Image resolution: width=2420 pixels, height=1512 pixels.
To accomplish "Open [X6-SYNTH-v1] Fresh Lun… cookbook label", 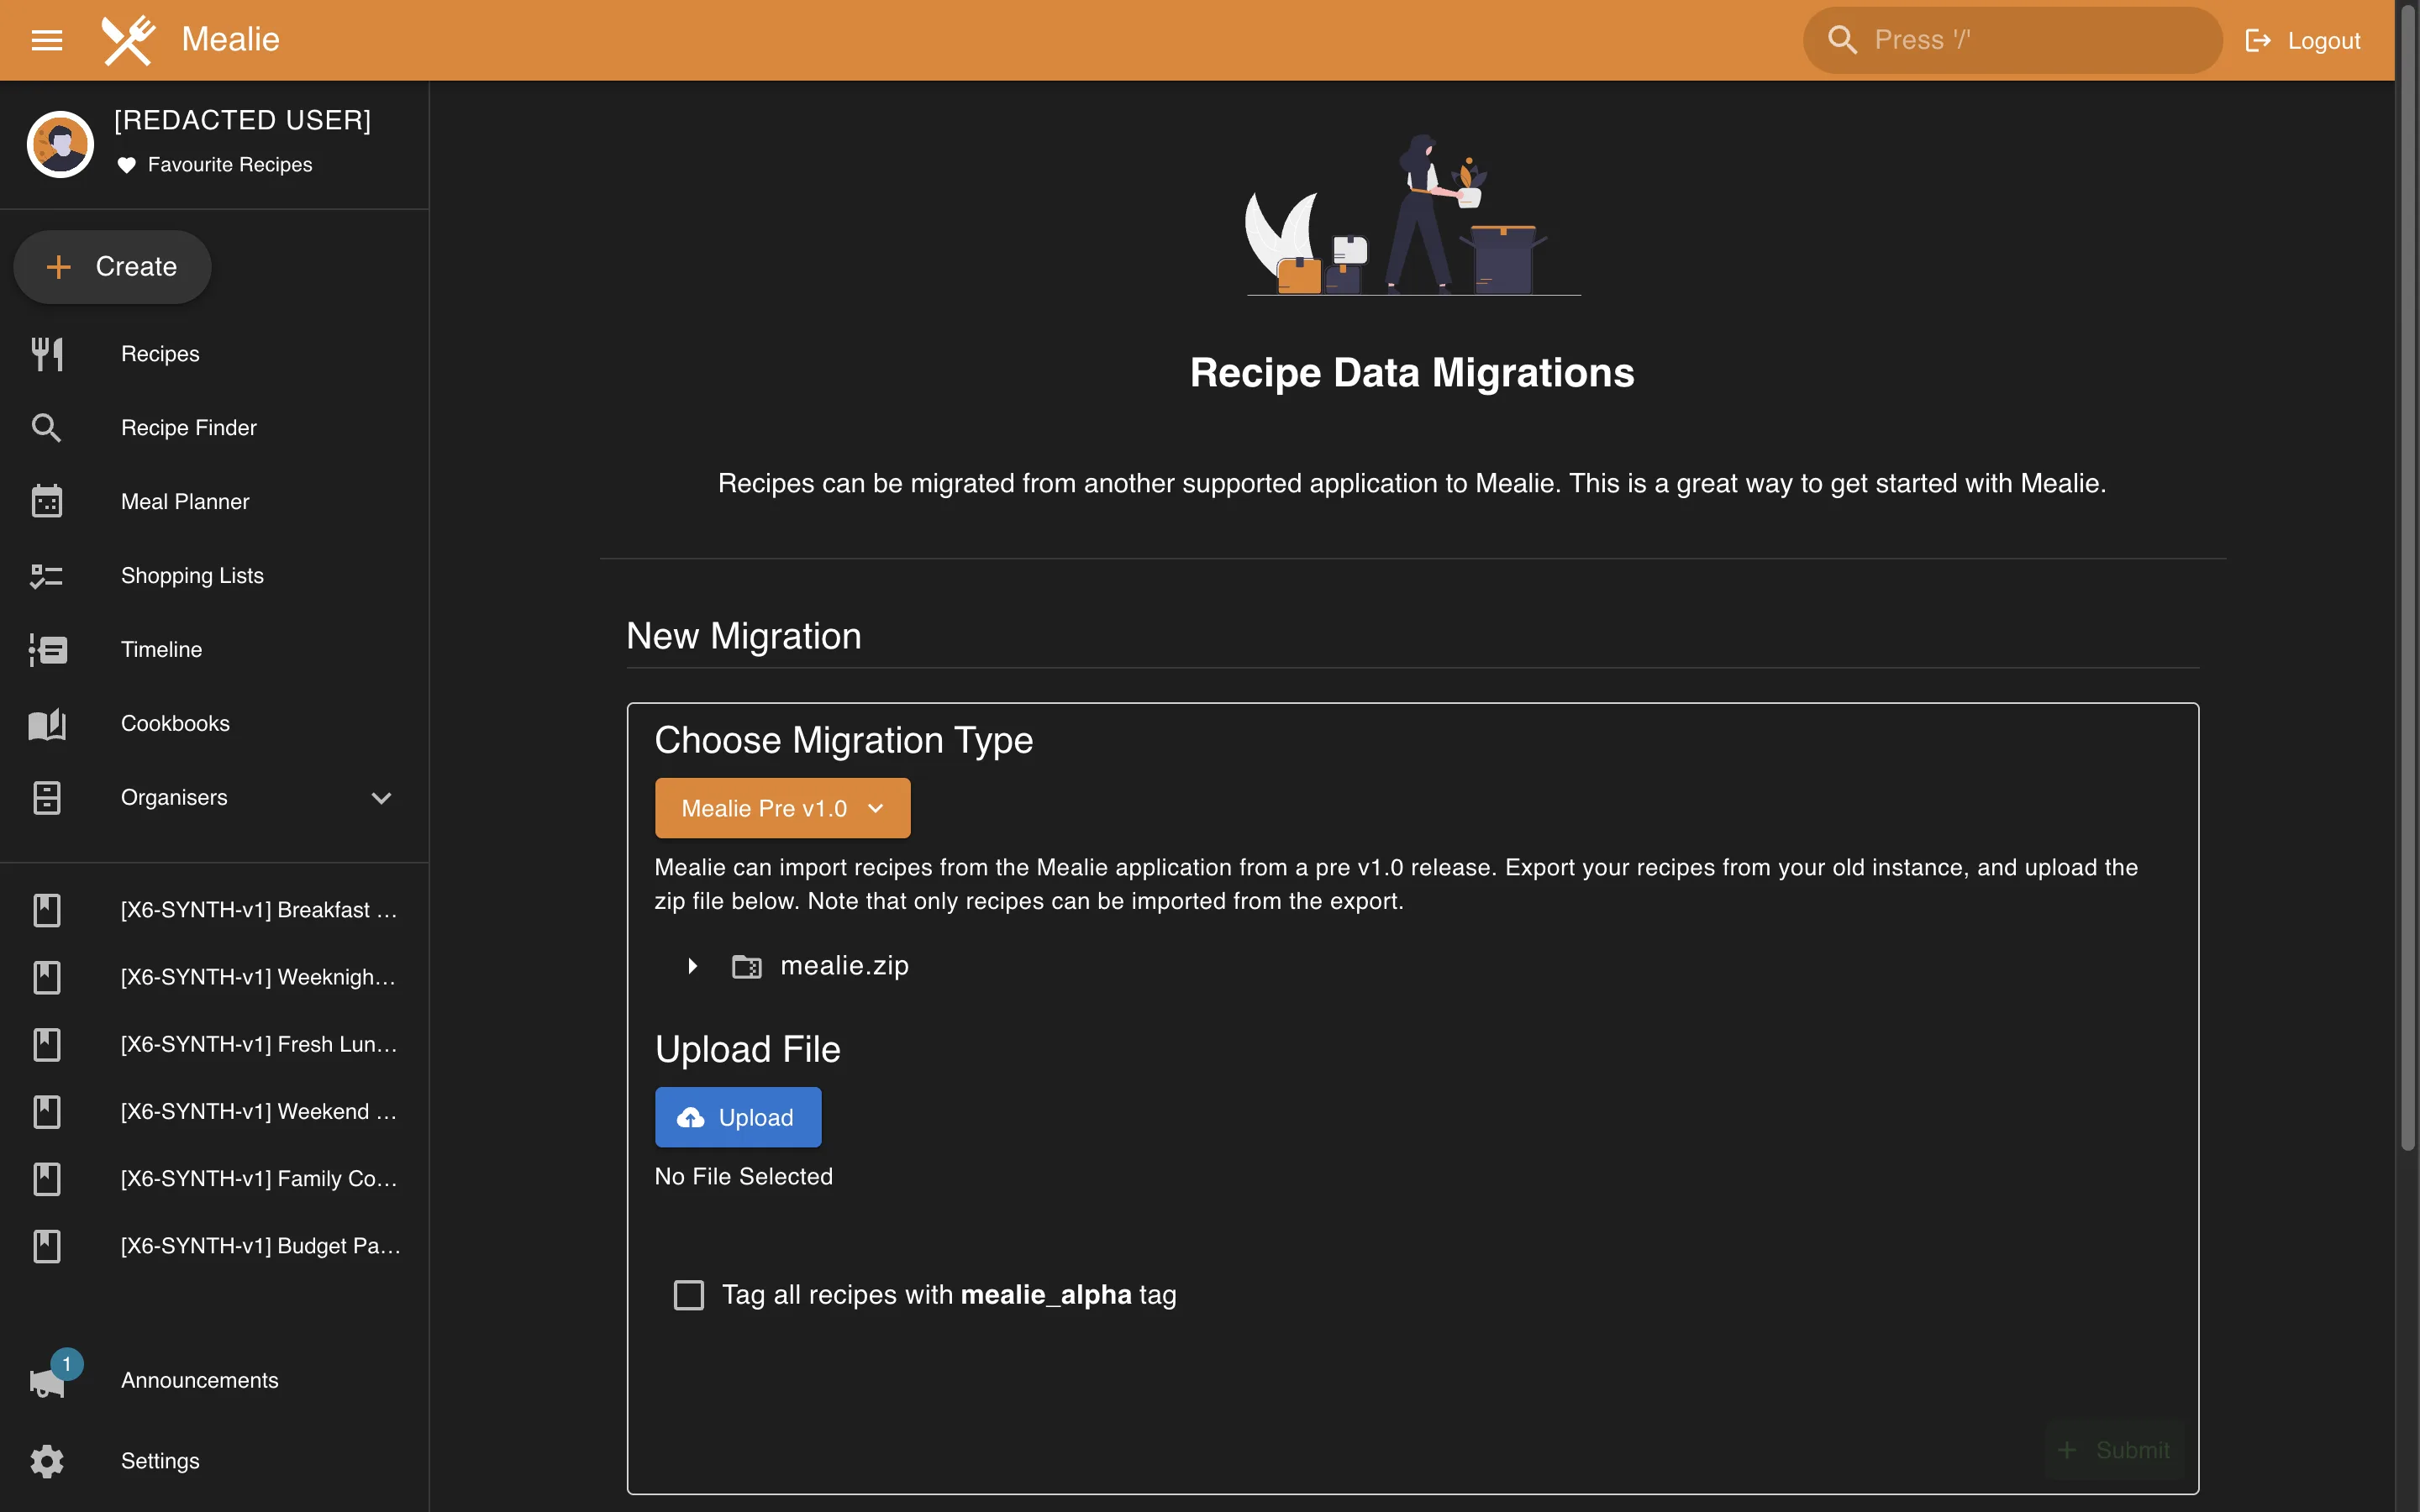I will [259, 1044].
